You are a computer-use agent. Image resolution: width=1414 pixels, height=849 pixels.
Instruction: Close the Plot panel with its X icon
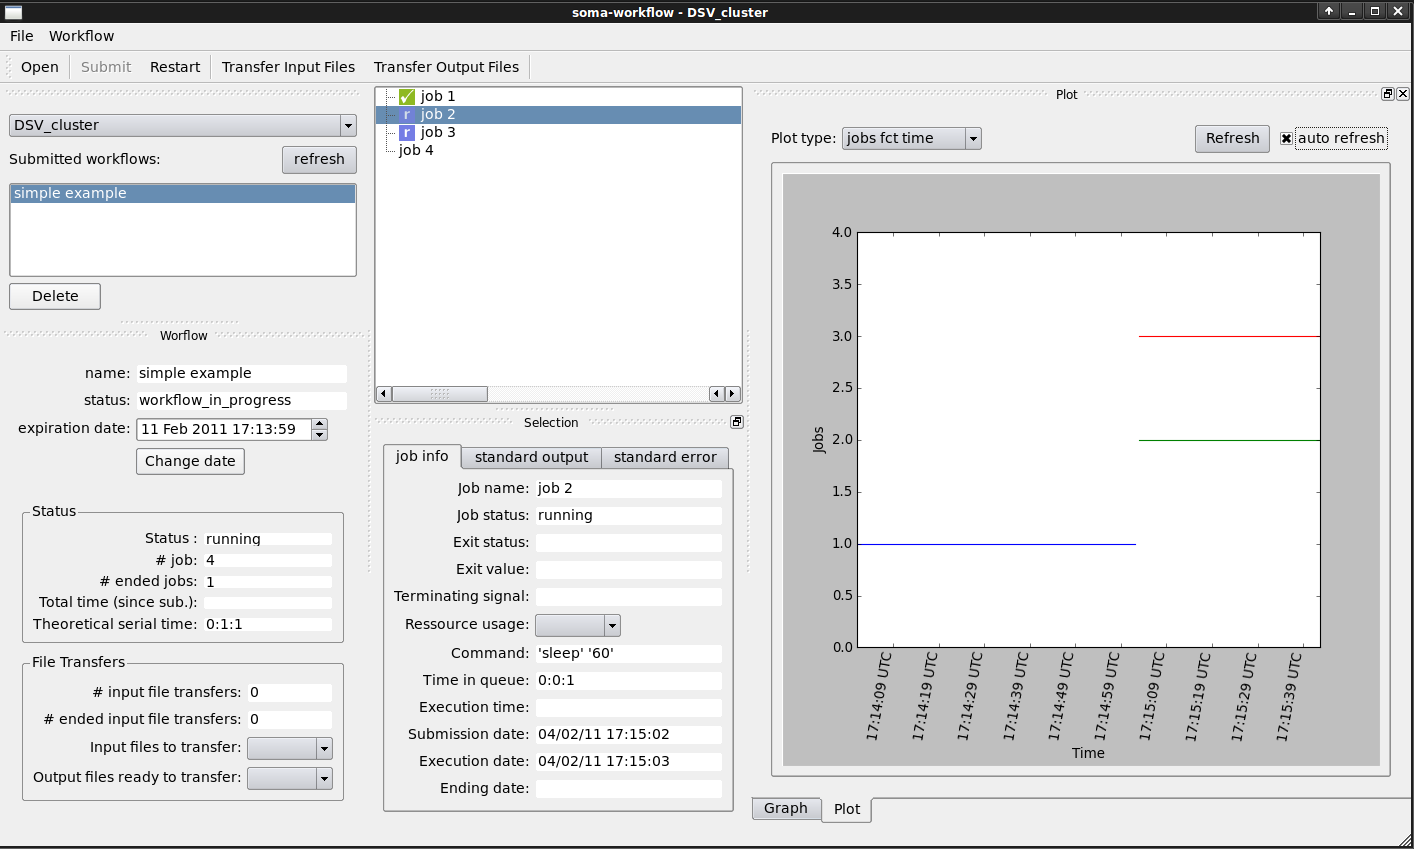(1403, 94)
